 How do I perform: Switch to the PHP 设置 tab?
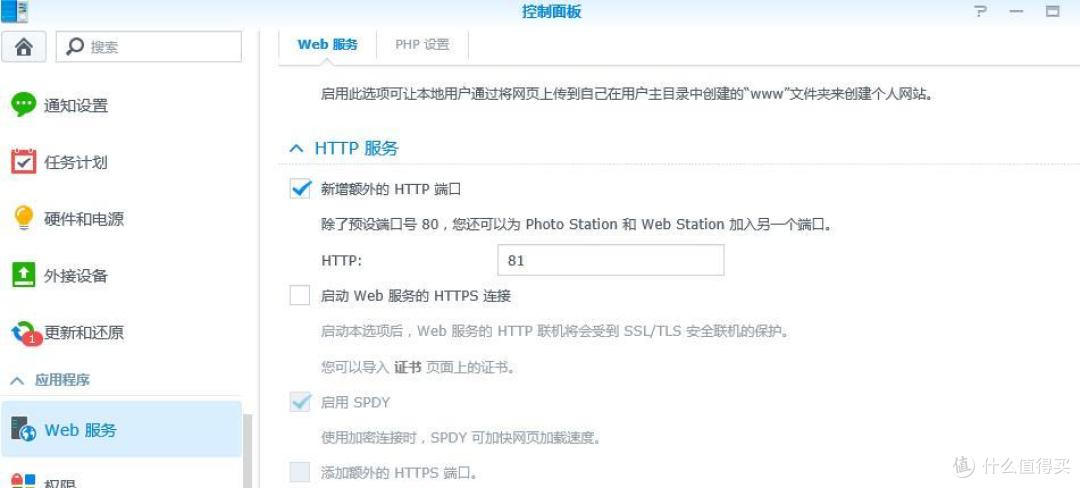pos(422,45)
